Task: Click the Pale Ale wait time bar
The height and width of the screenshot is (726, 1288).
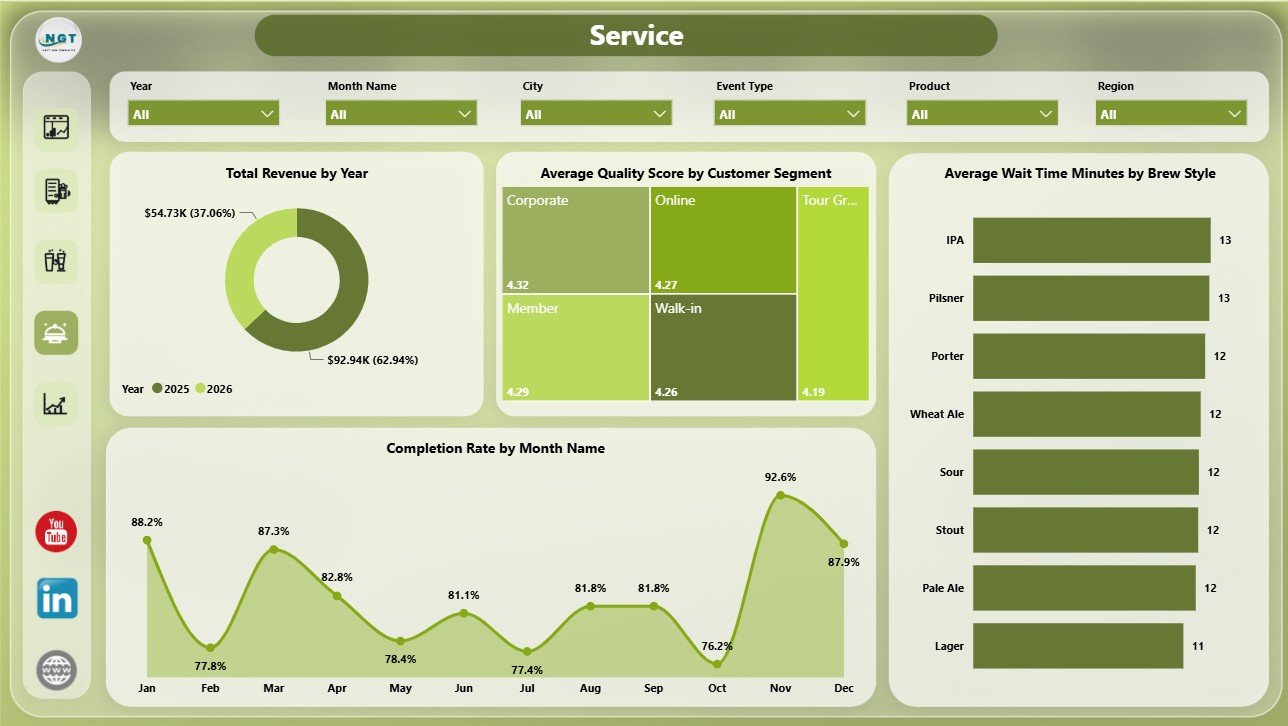Action: (1084, 588)
